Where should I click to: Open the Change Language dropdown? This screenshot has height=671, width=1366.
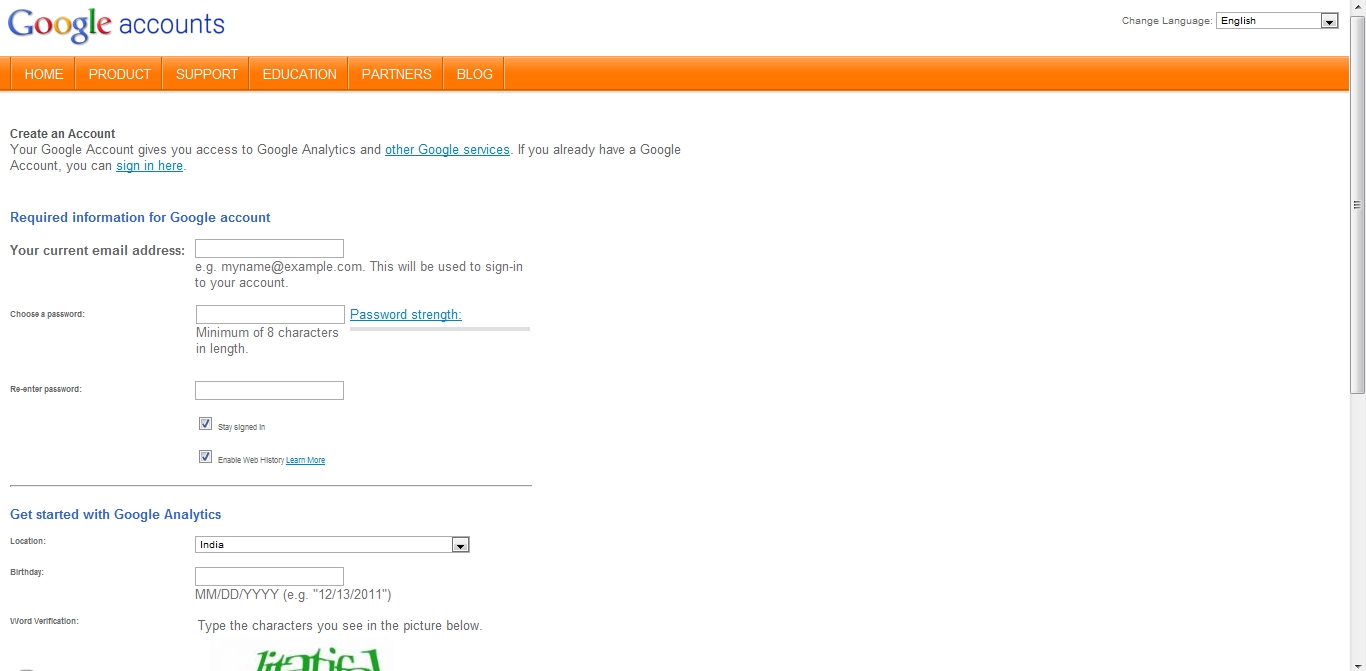coord(1277,21)
